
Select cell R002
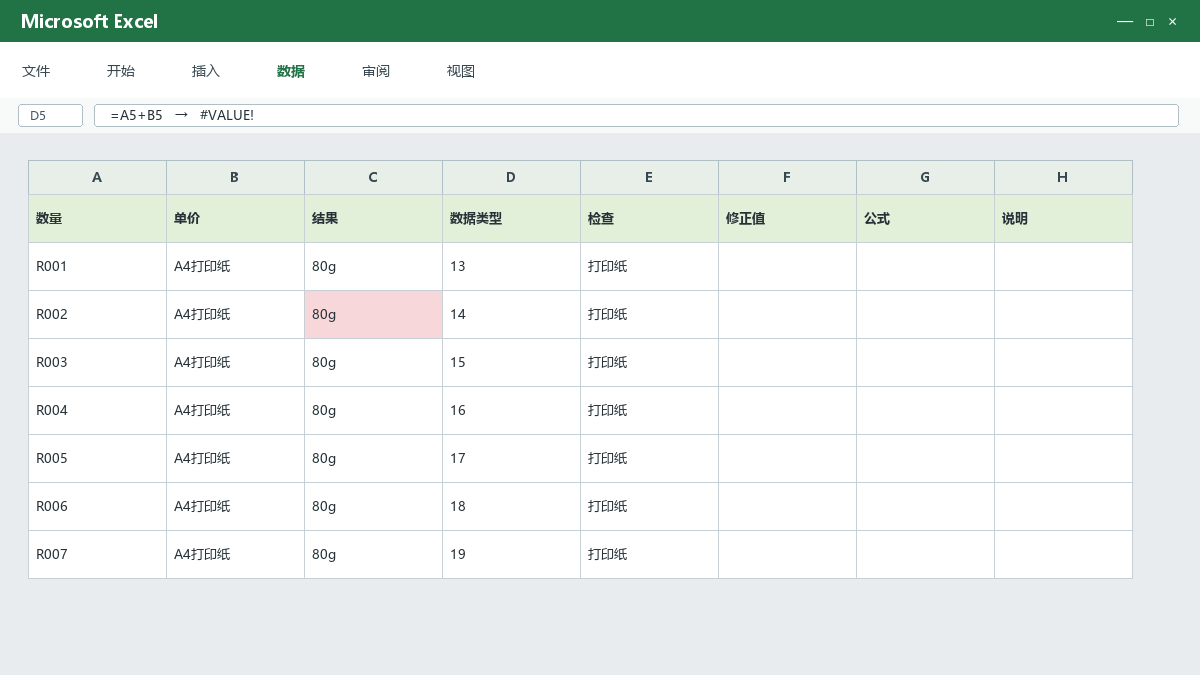(97, 314)
